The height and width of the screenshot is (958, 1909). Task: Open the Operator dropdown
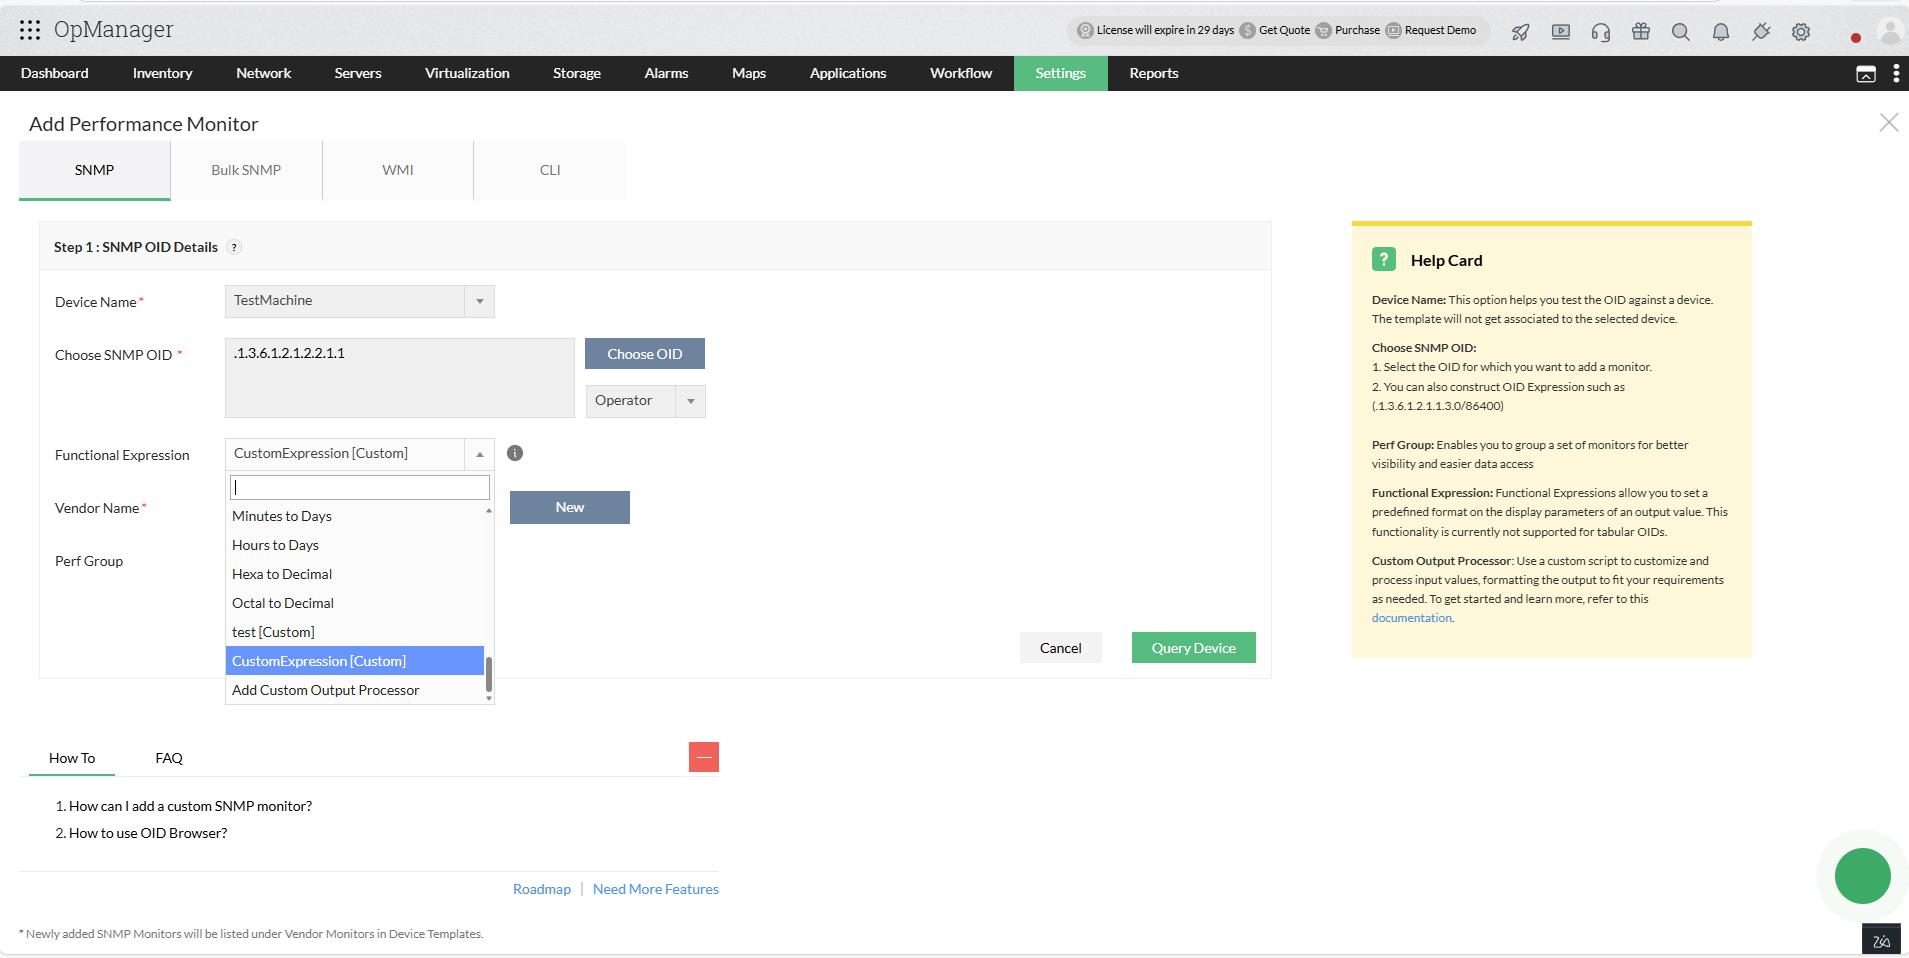coord(646,401)
